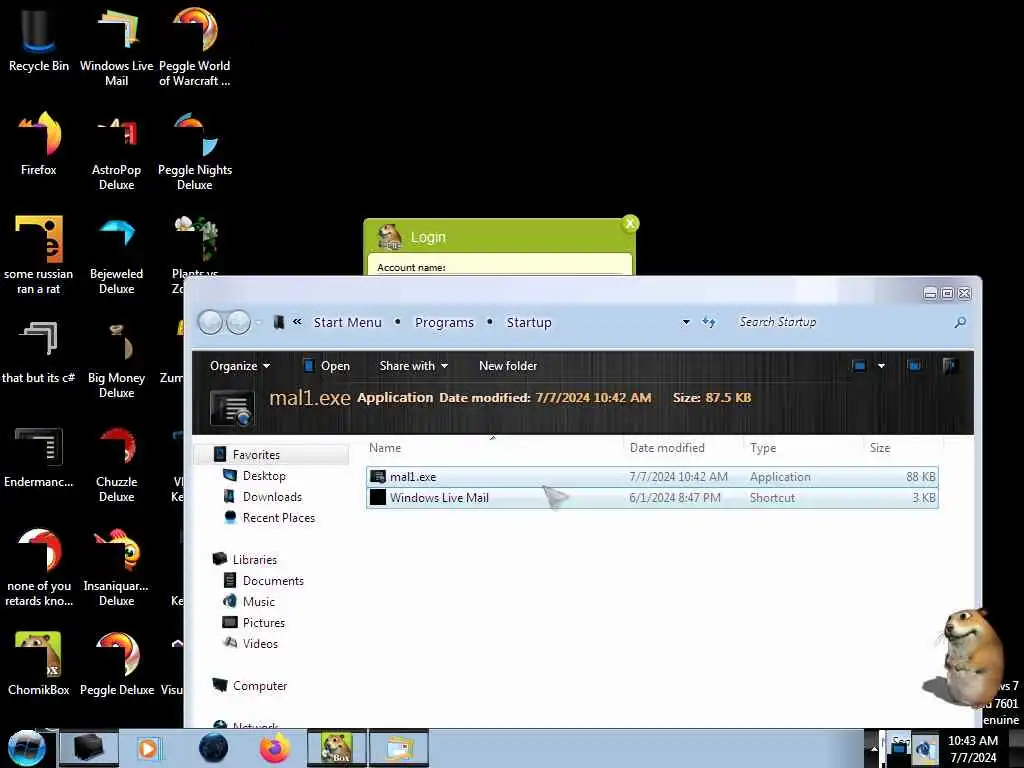This screenshot has height=768, width=1024.
Task: Click the search magnifier icon
Action: click(x=960, y=322)
